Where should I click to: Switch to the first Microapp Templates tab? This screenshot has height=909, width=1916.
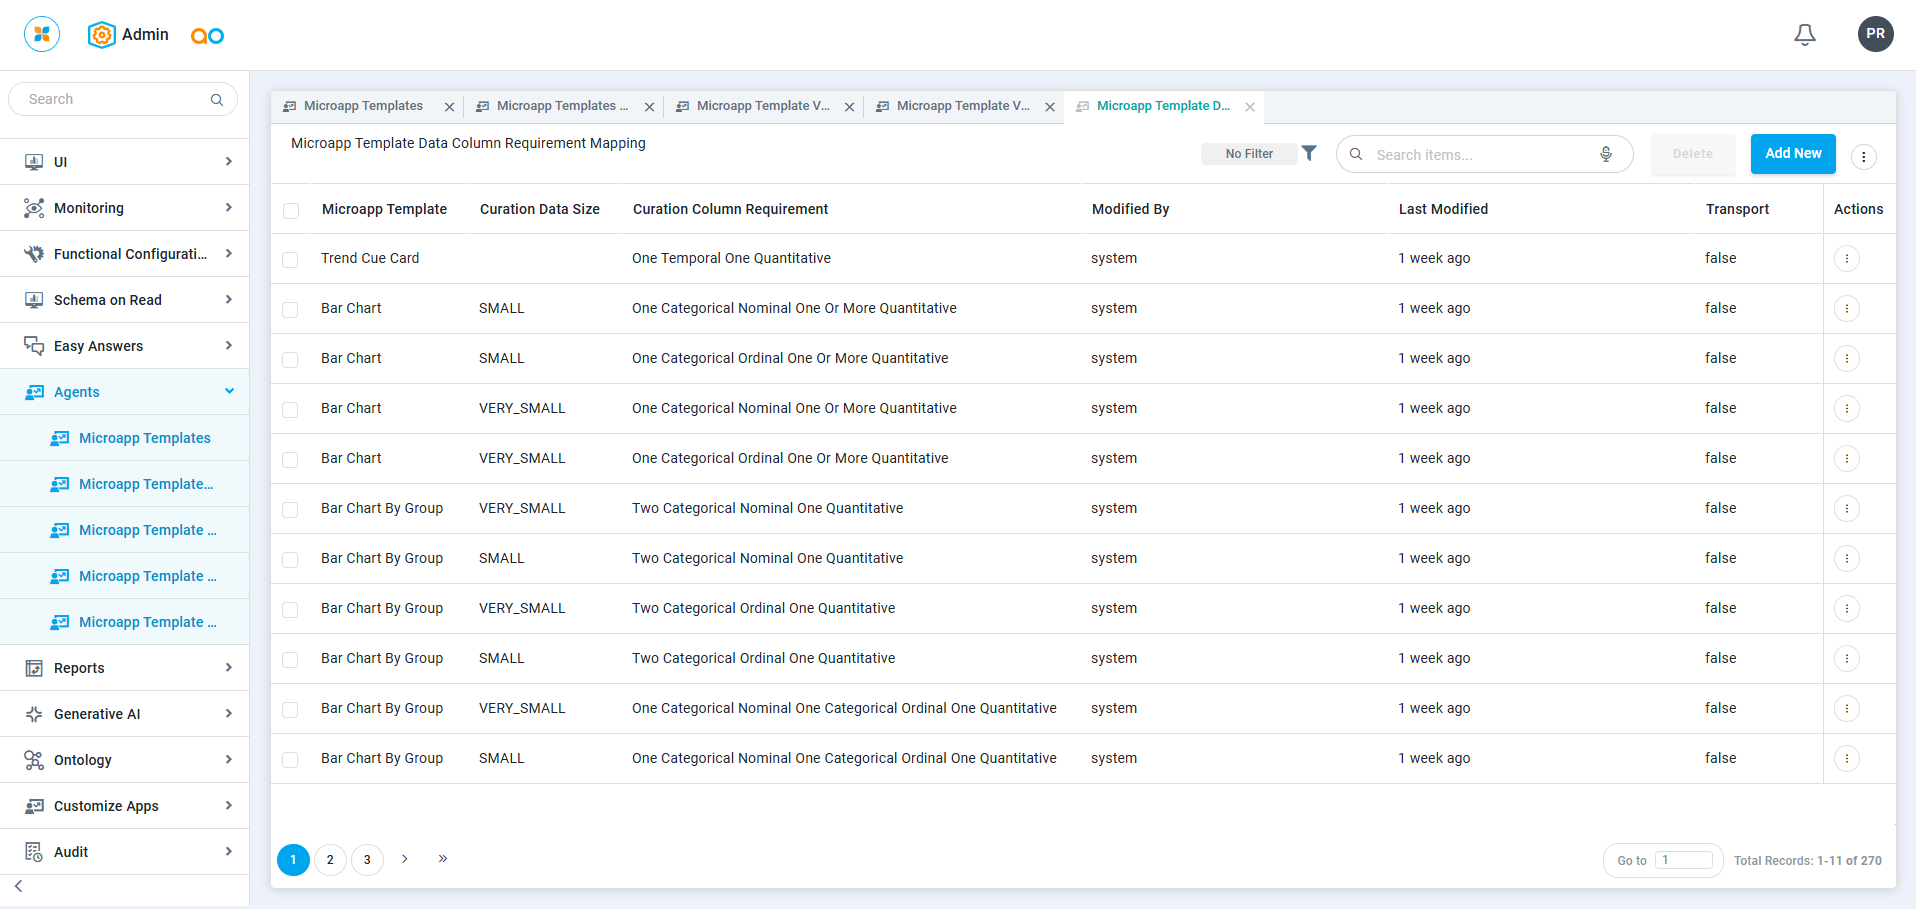(x=362, y=106)
